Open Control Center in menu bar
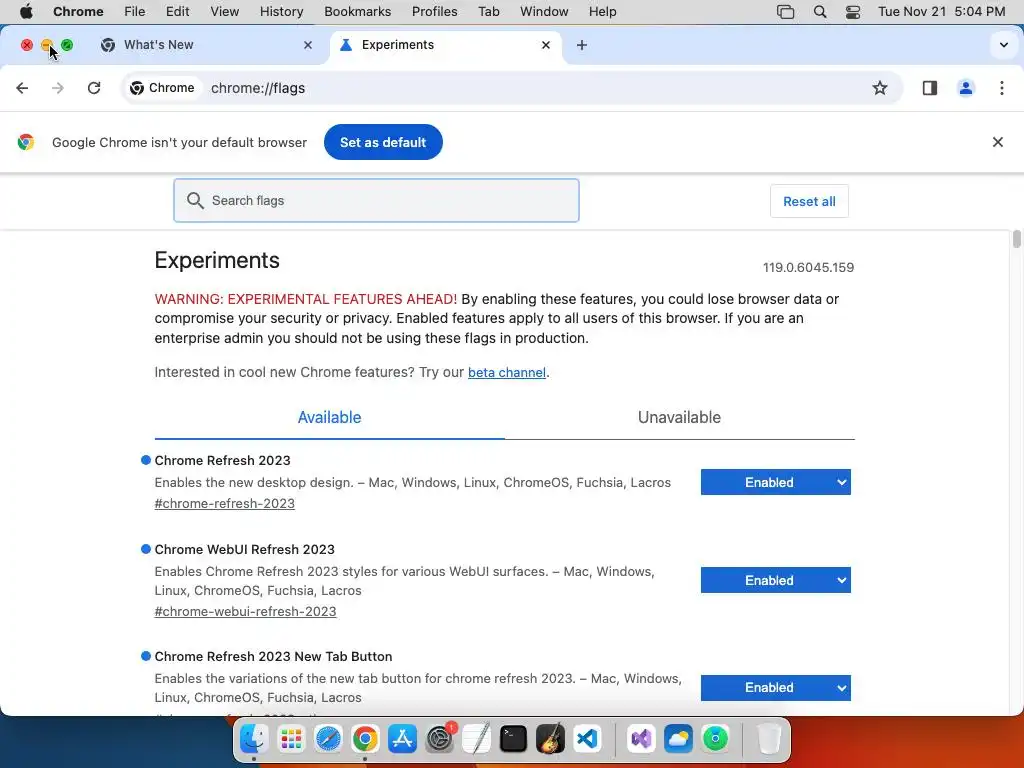Screen dimensions: 1024x768 (x=852, y=12)
